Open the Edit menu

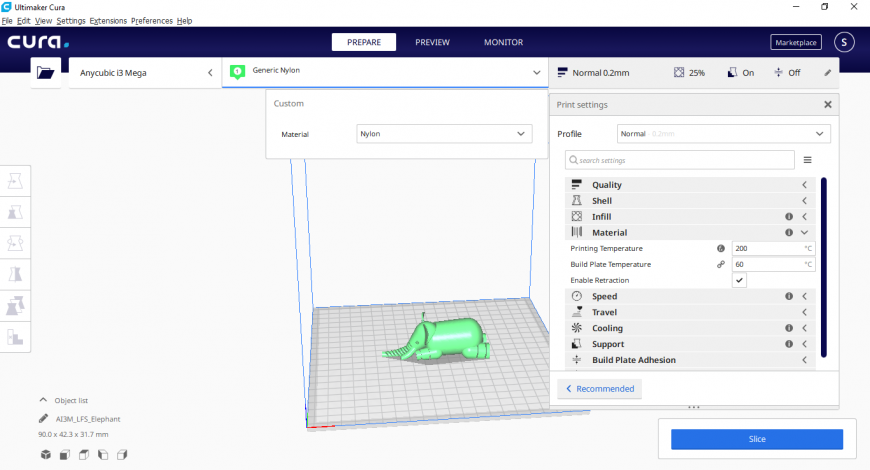click(x=23, y=21)
